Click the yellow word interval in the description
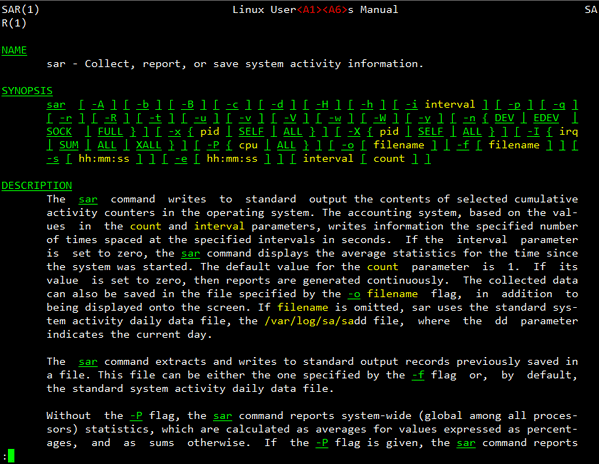This screenshot has width=599, height=464. coord(219,226)
